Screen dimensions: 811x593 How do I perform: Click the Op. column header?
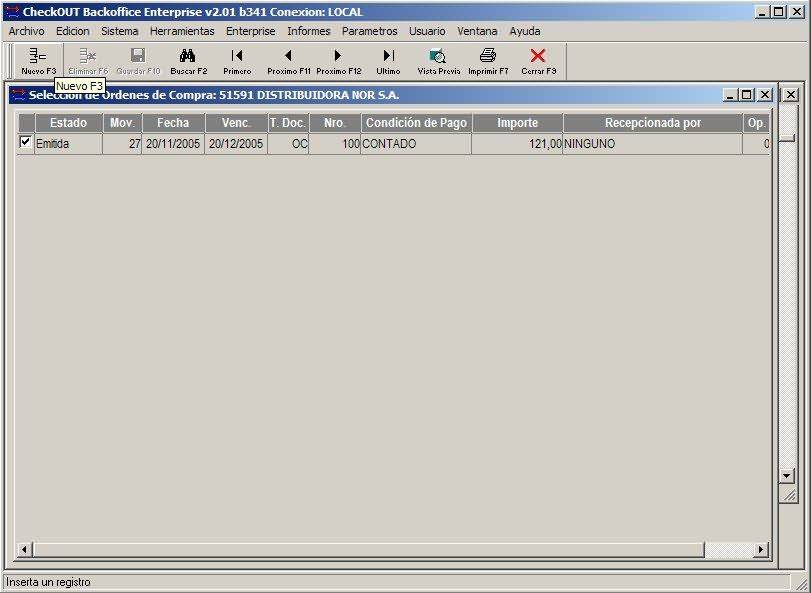[756, 123]
